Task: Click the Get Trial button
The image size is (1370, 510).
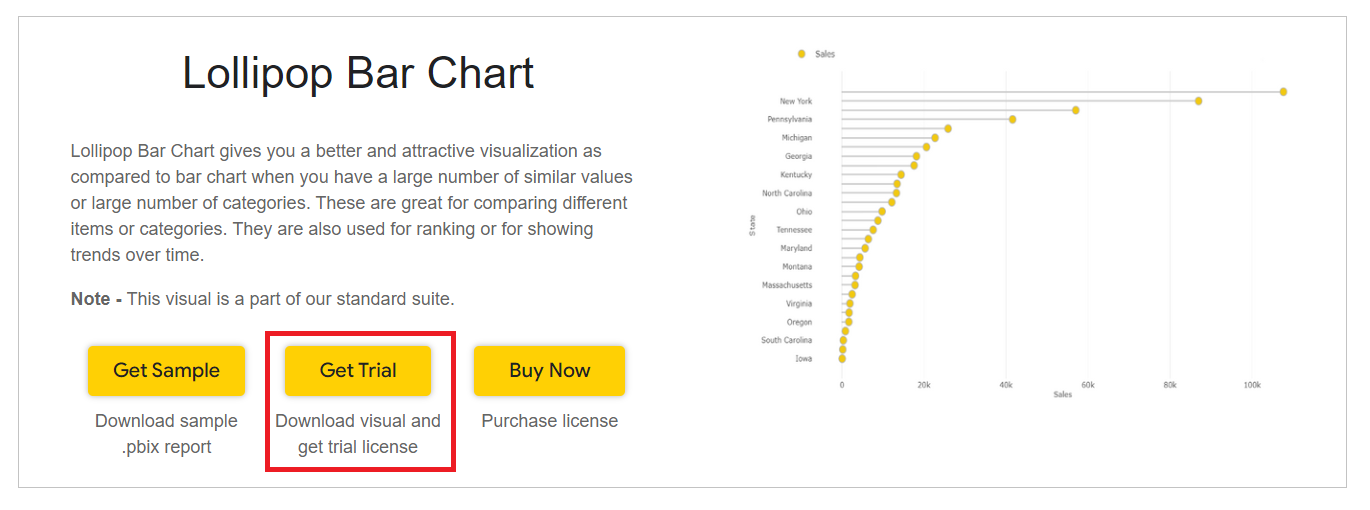Action: click(358, 370)
